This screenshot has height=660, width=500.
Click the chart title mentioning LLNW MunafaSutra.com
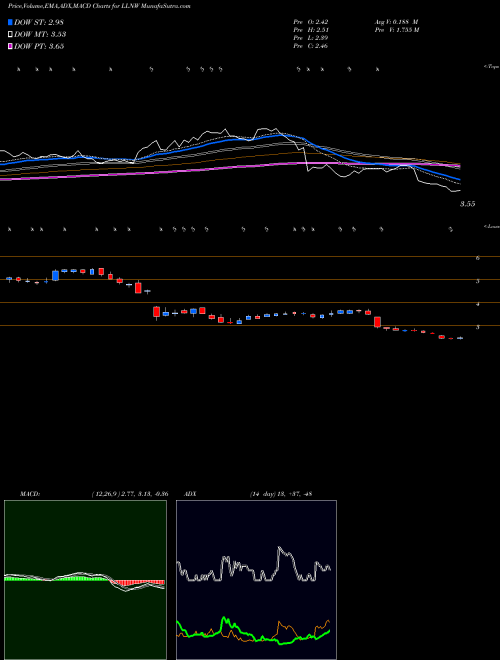click(x=99, y=6)
